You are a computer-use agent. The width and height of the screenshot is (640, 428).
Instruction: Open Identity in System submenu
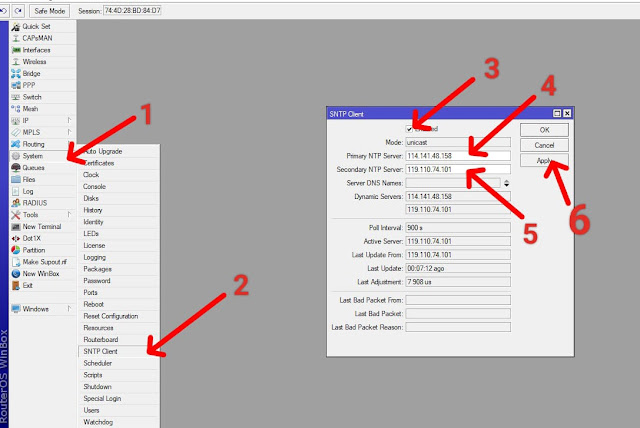tap(118, 222)
